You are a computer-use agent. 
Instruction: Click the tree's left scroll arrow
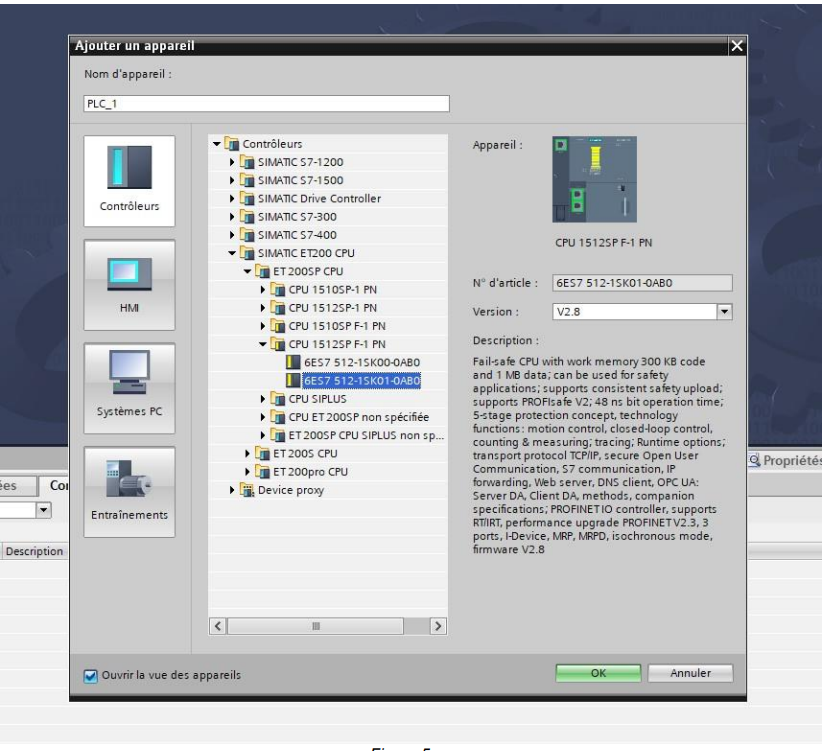(x=218, y=626)
